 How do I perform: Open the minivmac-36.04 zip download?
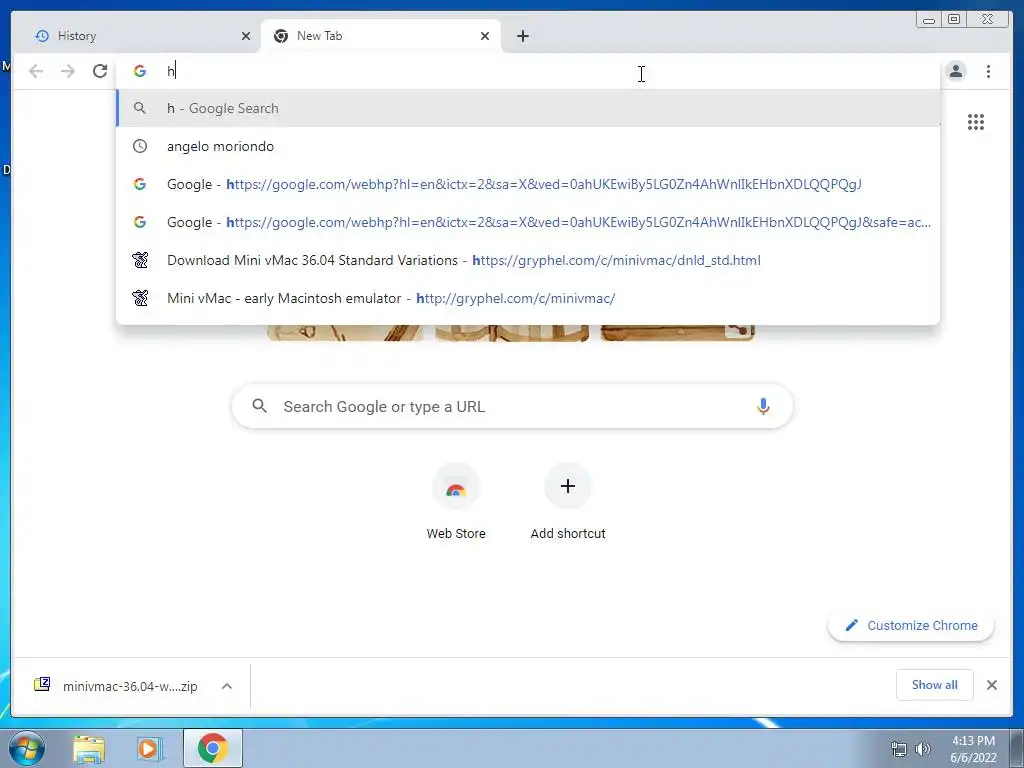116,686
